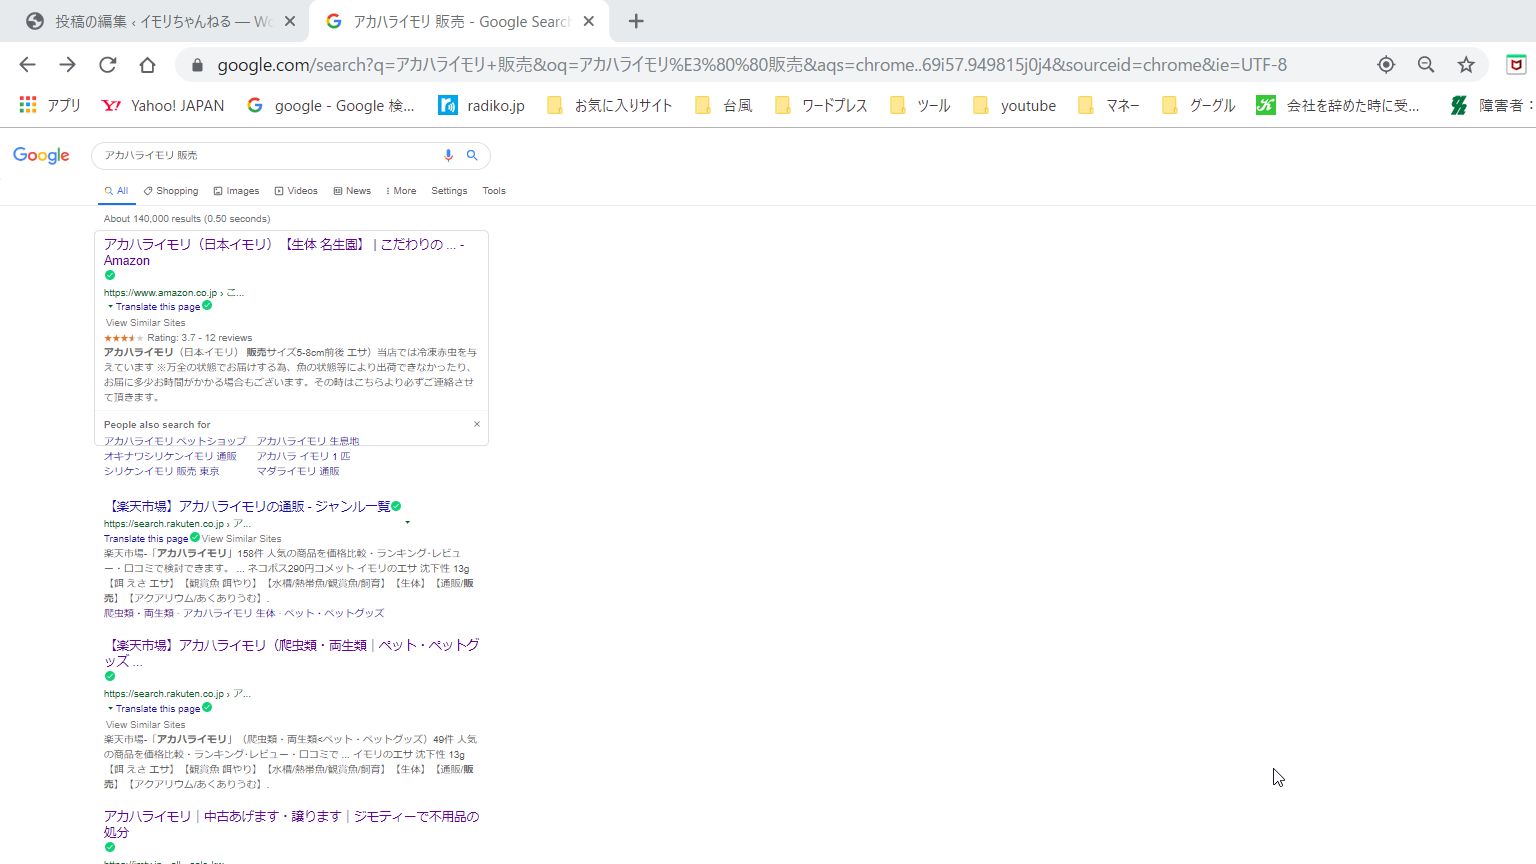Start voice search with microphone icon
This screenshot has height=864, width=1536.
click(448, 155)
